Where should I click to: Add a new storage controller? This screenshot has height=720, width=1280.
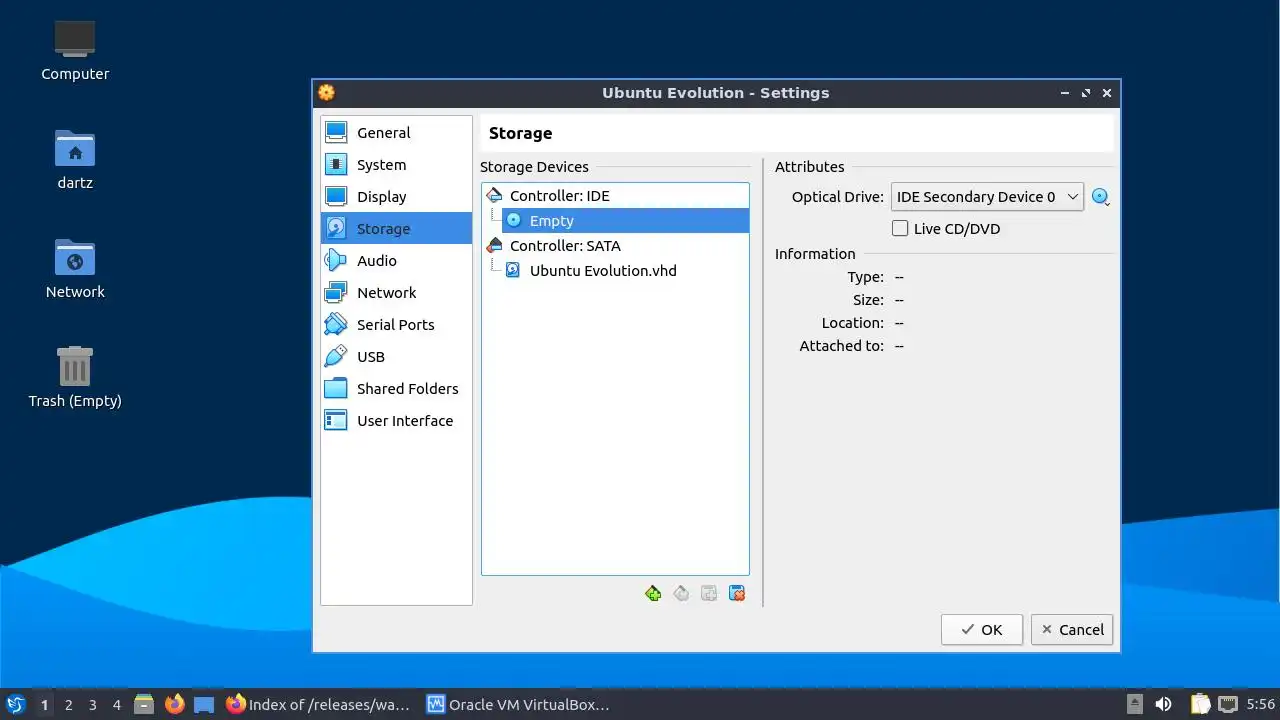click(x=653, y=594)
